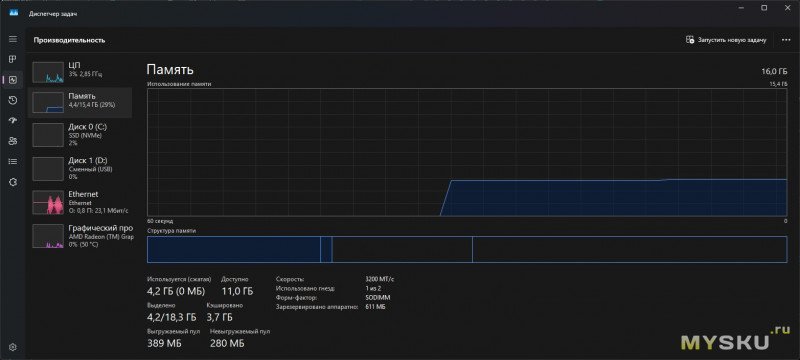Click the 11,0 ГБ available value
The image size is (800, 360).
[x=237, y=291]
